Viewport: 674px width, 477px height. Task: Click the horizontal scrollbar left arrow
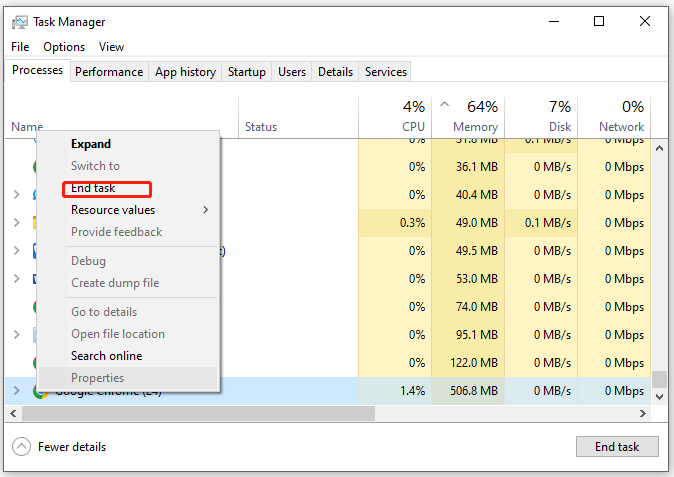13,413
